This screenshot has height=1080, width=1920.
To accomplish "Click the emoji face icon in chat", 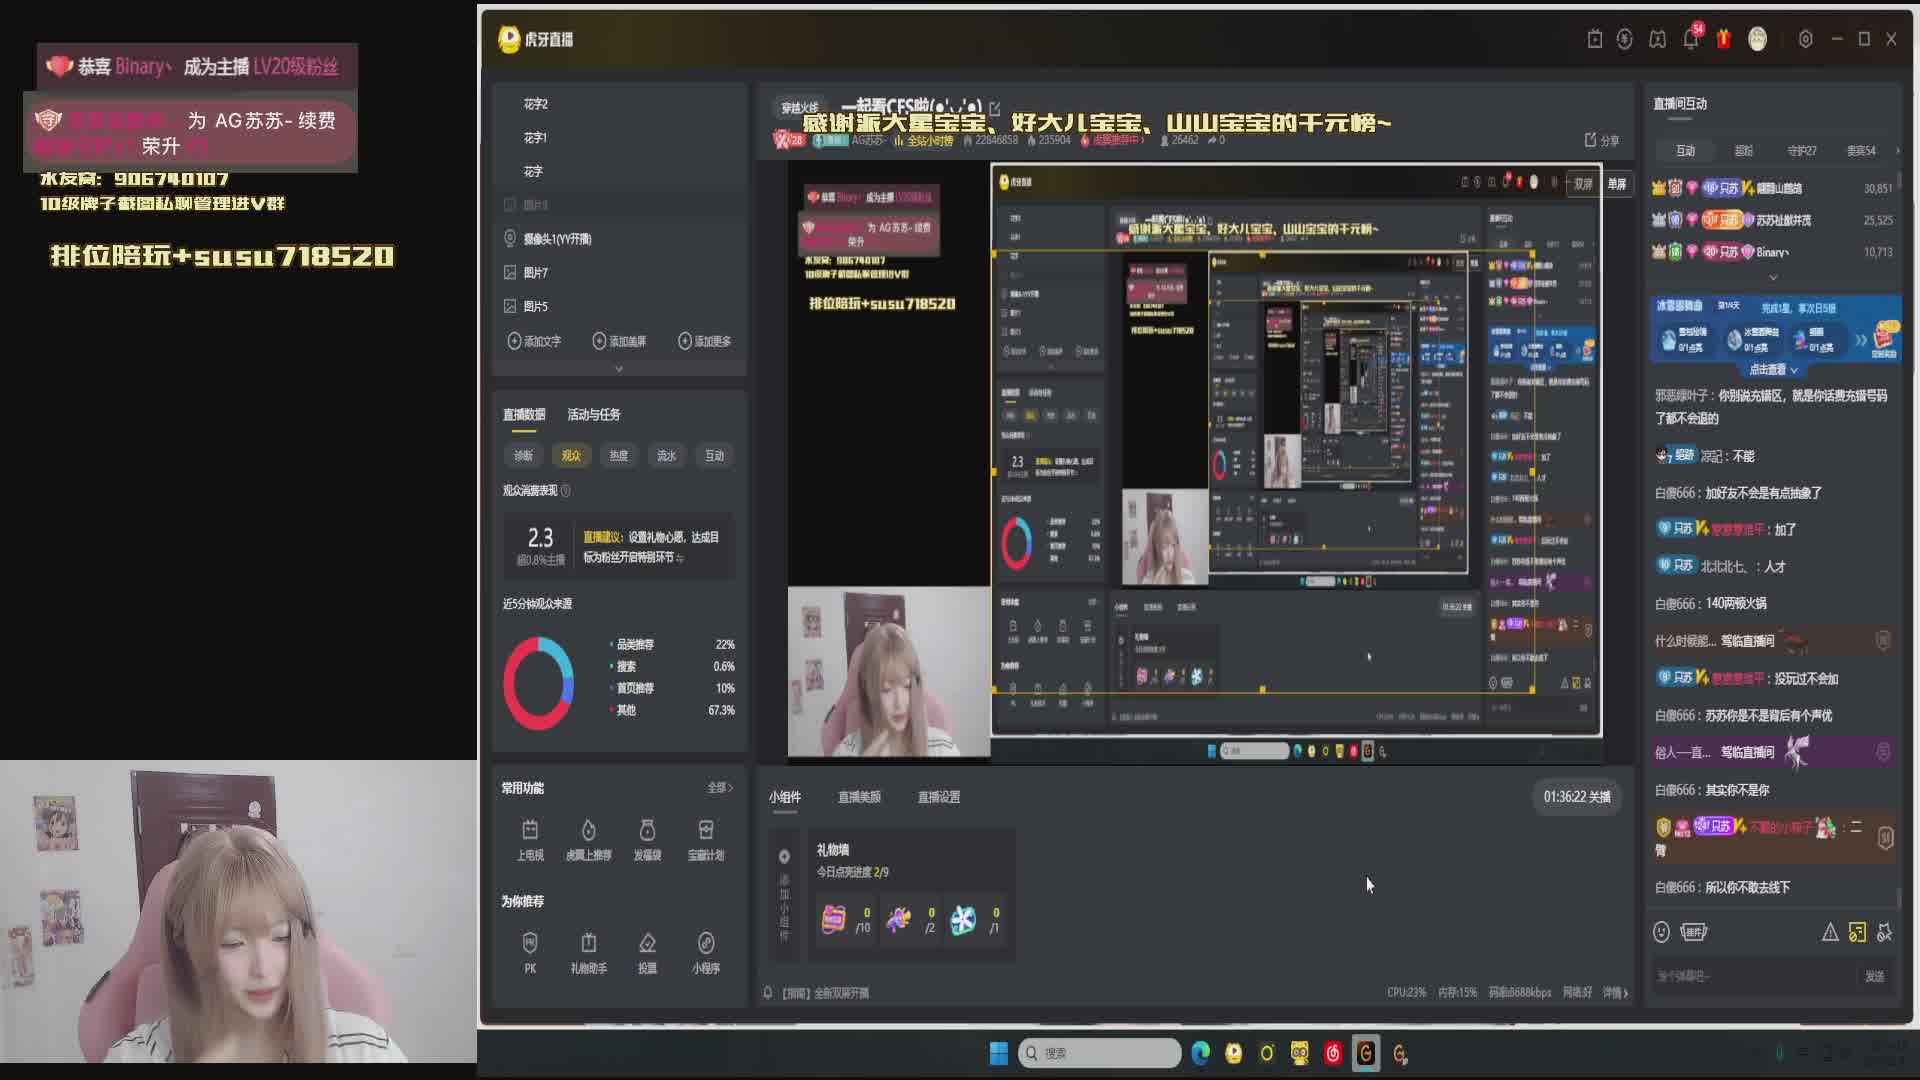I will (1661, 932).
